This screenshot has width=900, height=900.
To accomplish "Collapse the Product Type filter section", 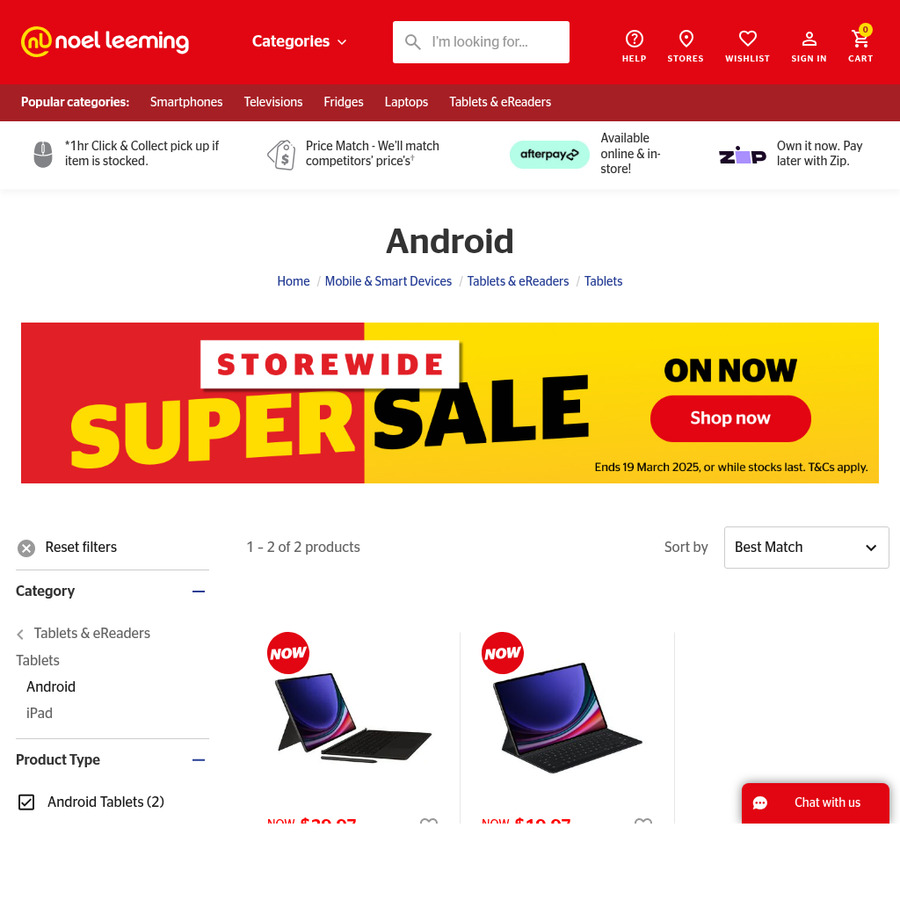I will pos(199,760).
